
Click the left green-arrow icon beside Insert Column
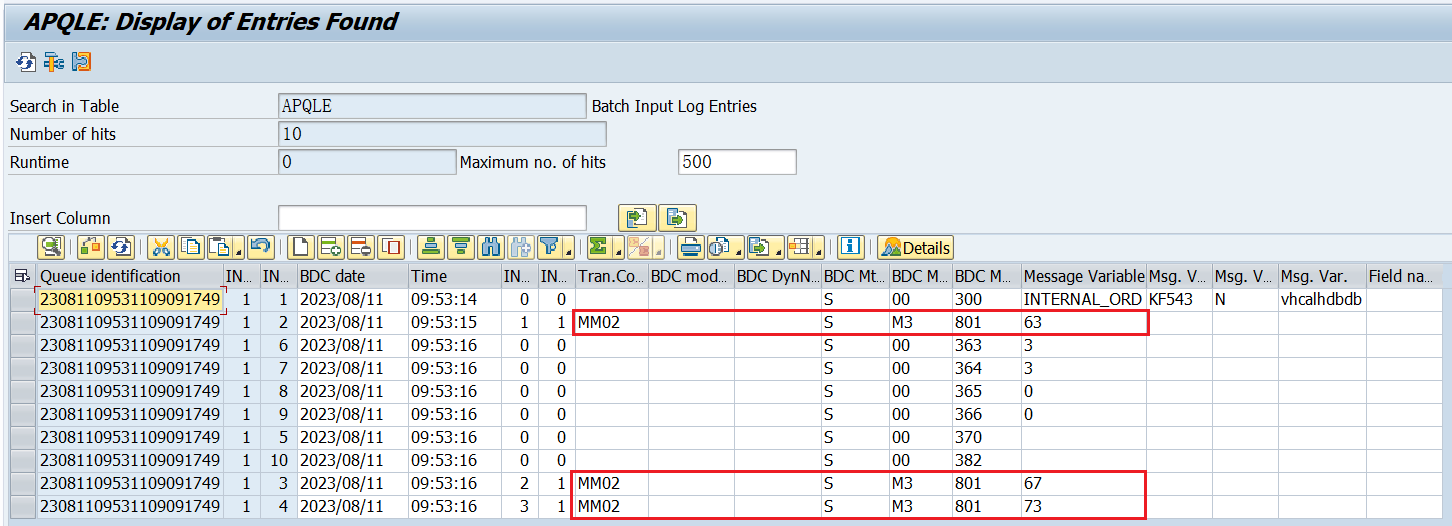click(x=637, y=217)
